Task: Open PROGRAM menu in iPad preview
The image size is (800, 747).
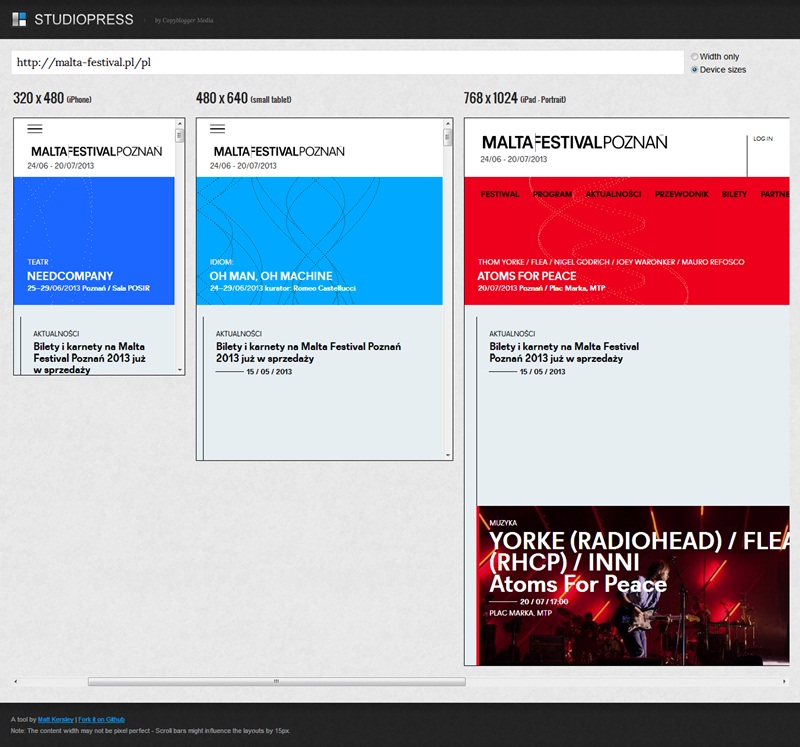Action: (x=552, y=194)
